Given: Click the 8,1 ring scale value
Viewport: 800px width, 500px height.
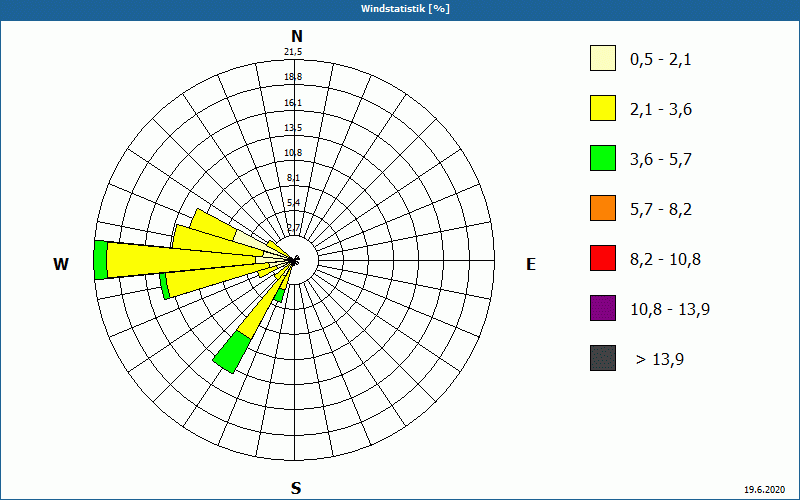Looking at the screenshot, I should click(293, 178).
